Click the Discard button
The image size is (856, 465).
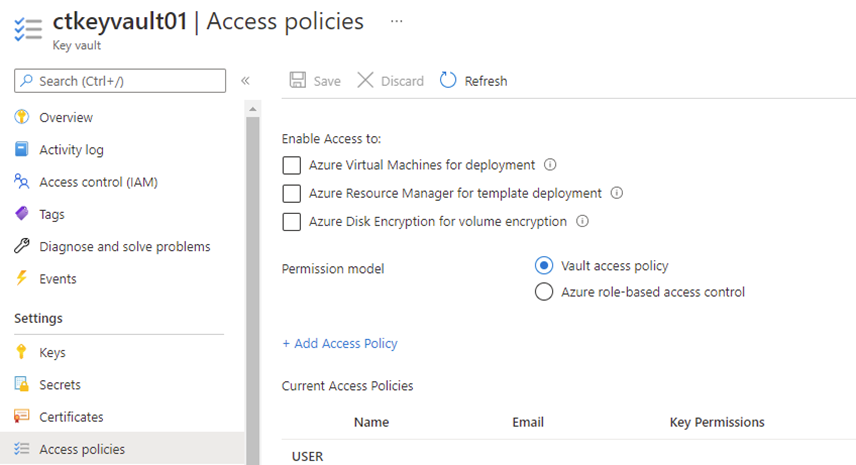click(x=391, y=81)
